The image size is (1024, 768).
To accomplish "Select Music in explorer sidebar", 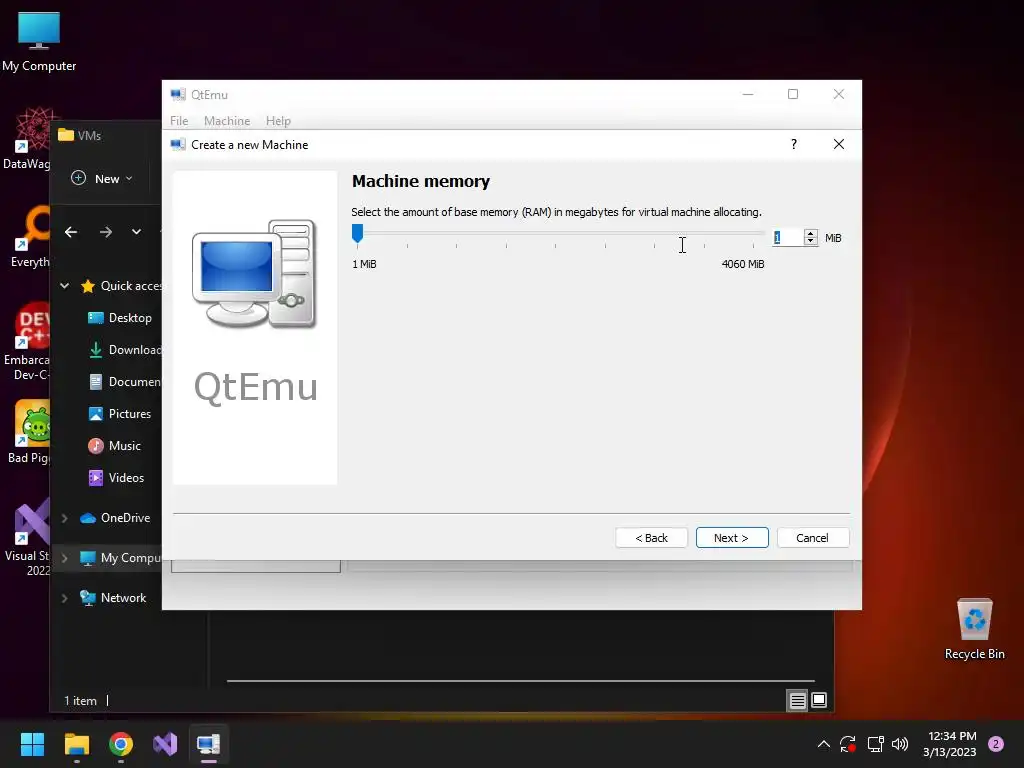I will pos(114,446).
